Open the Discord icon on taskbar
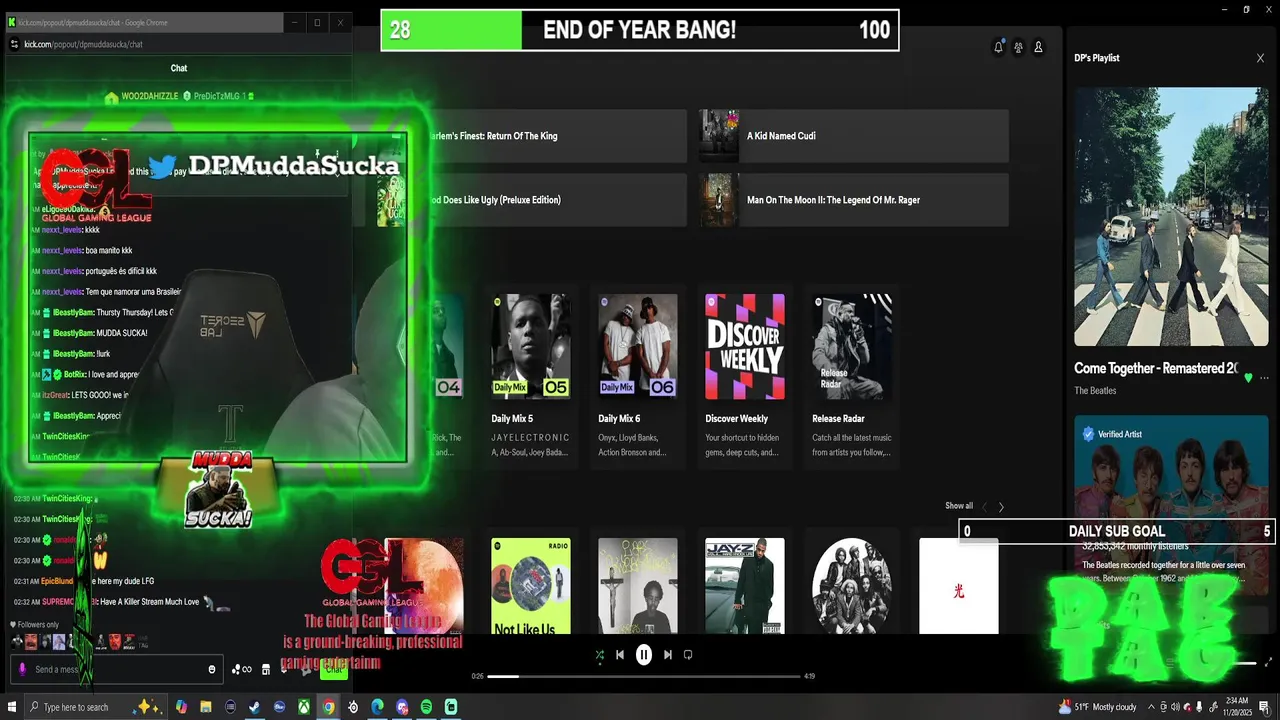The height and width of the screenshot is (720, 1280). pyautogui.click(x=402, y=707)
